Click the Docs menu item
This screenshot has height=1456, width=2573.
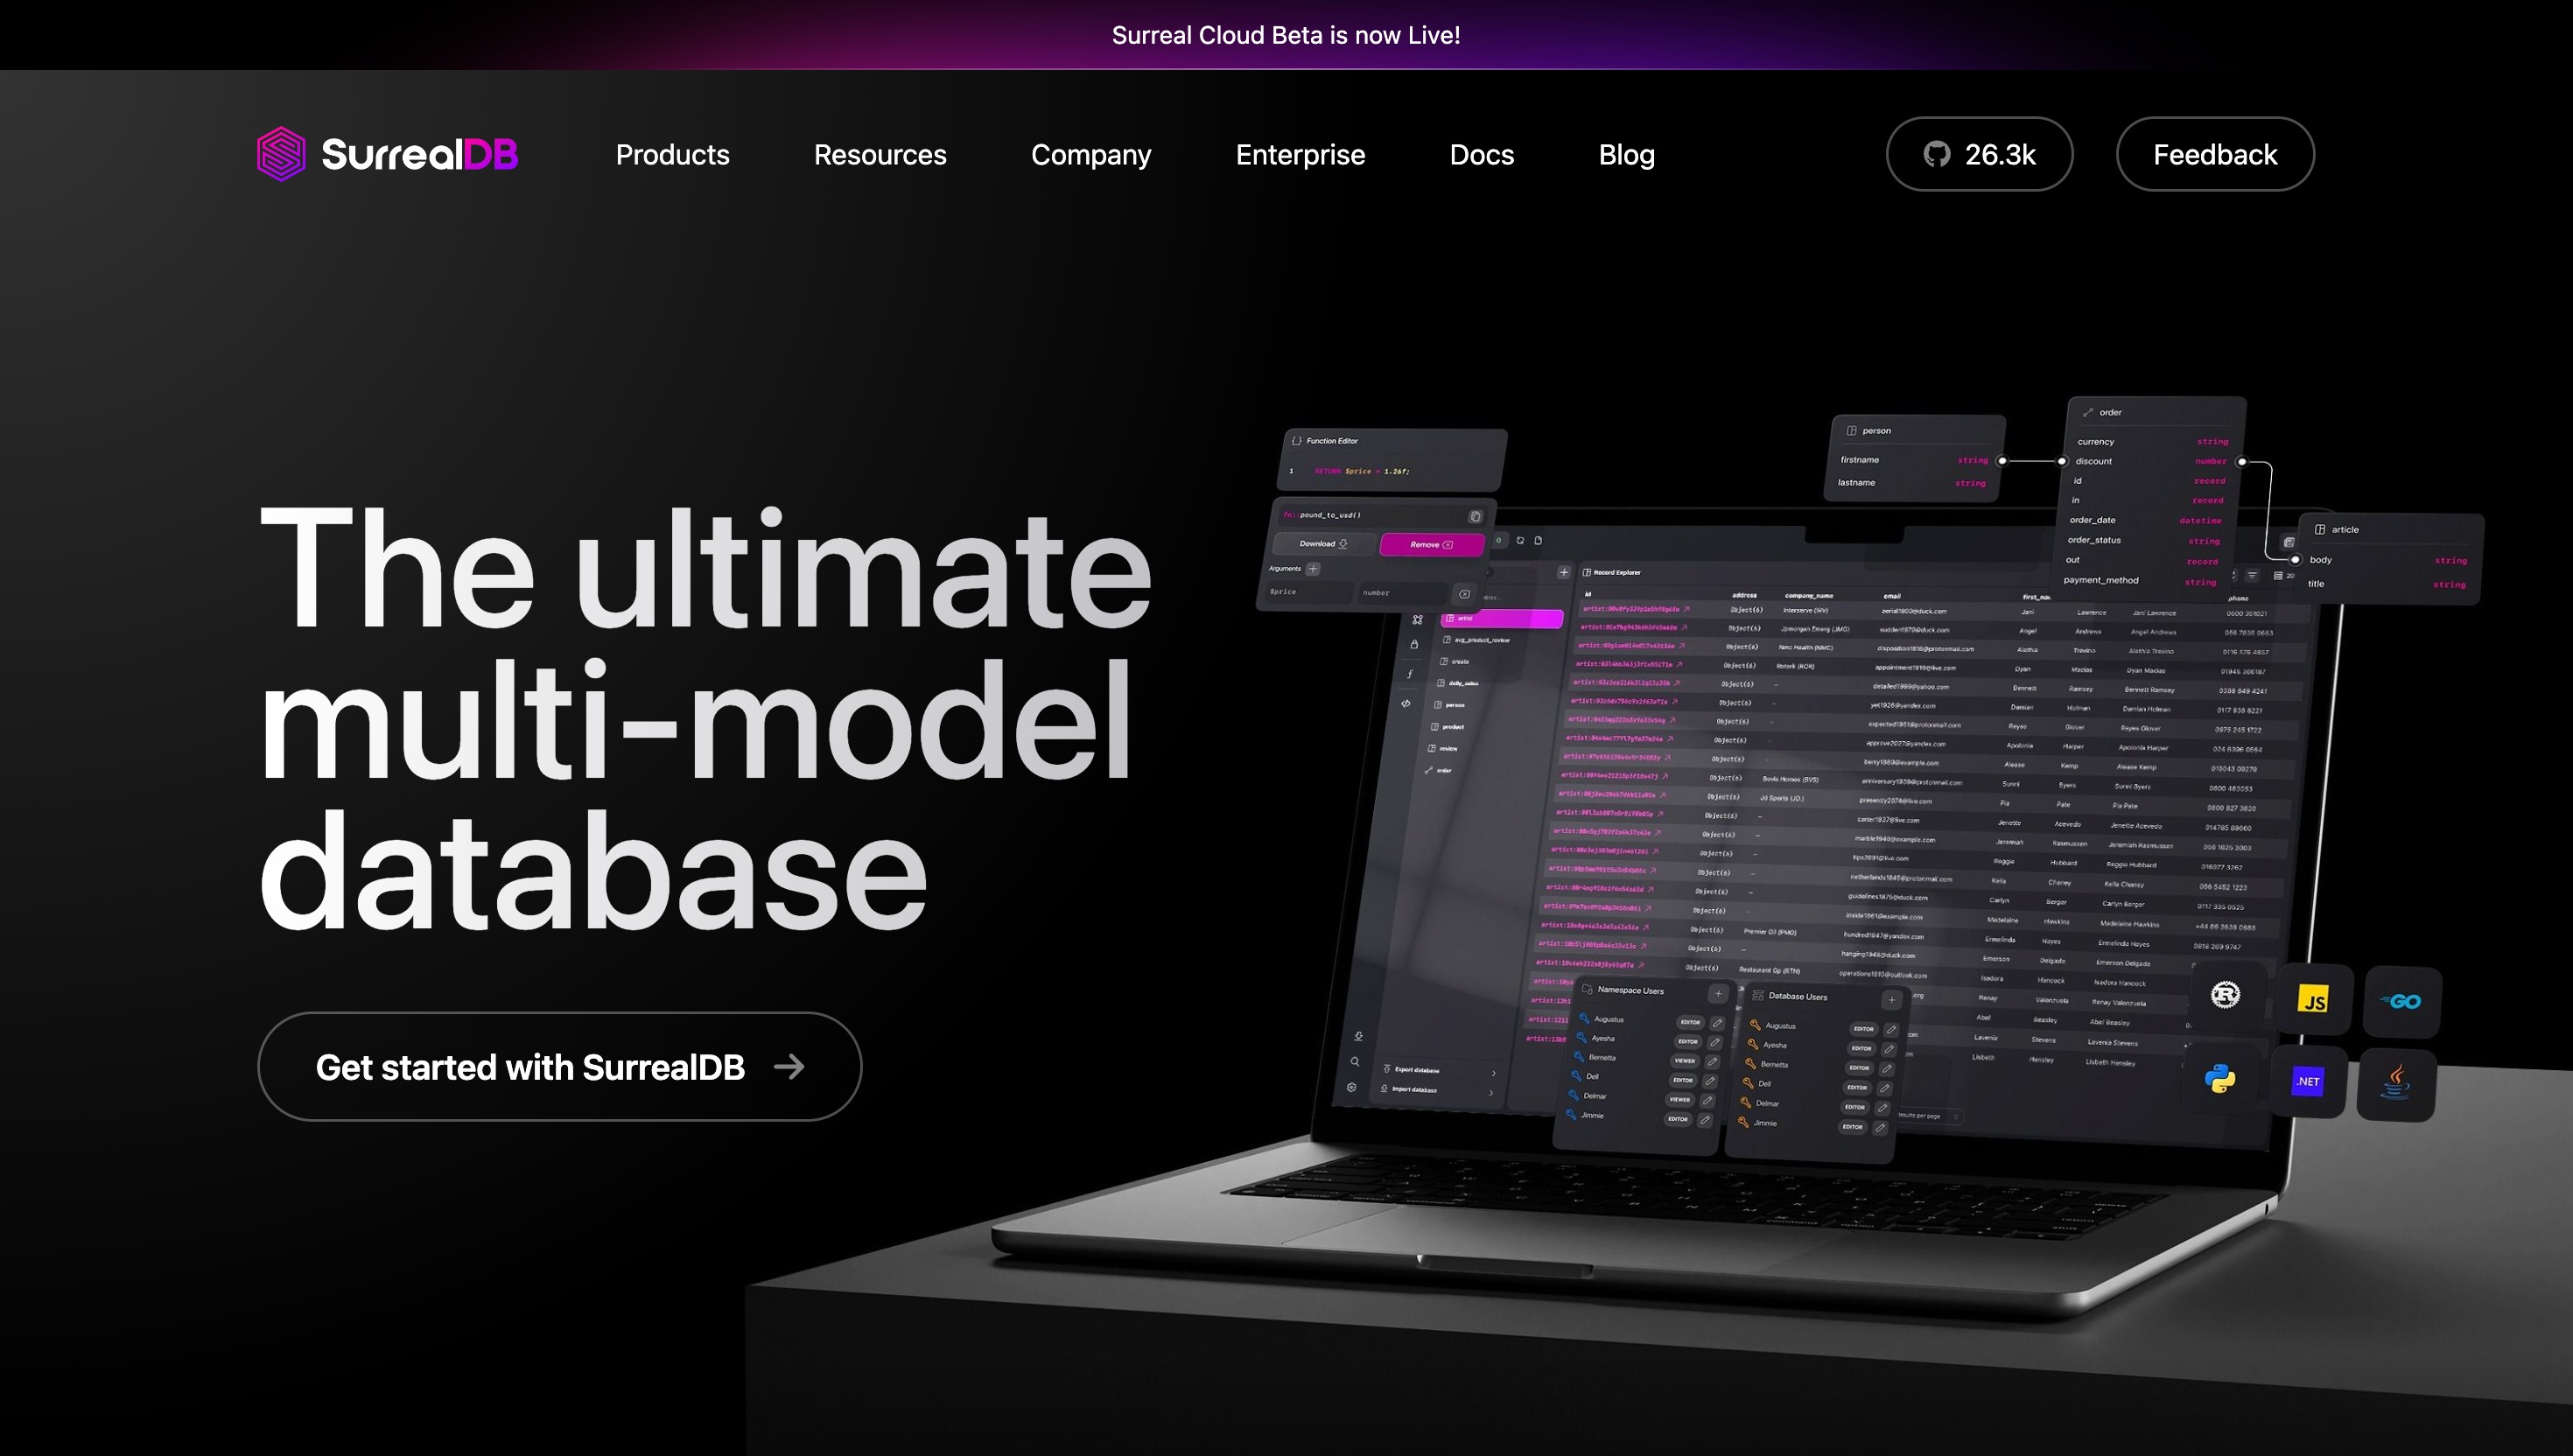[x=1481, y=154]
